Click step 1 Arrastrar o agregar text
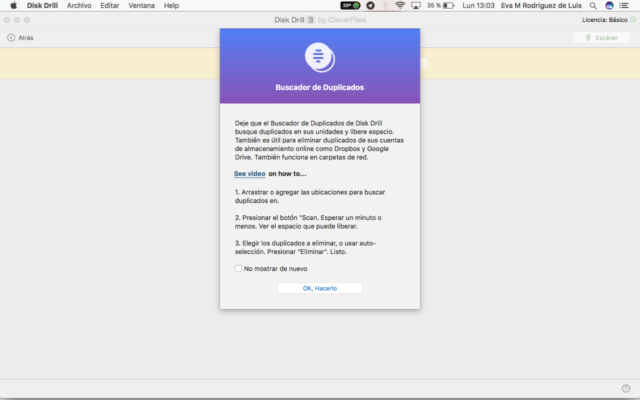 click(310, 196)
